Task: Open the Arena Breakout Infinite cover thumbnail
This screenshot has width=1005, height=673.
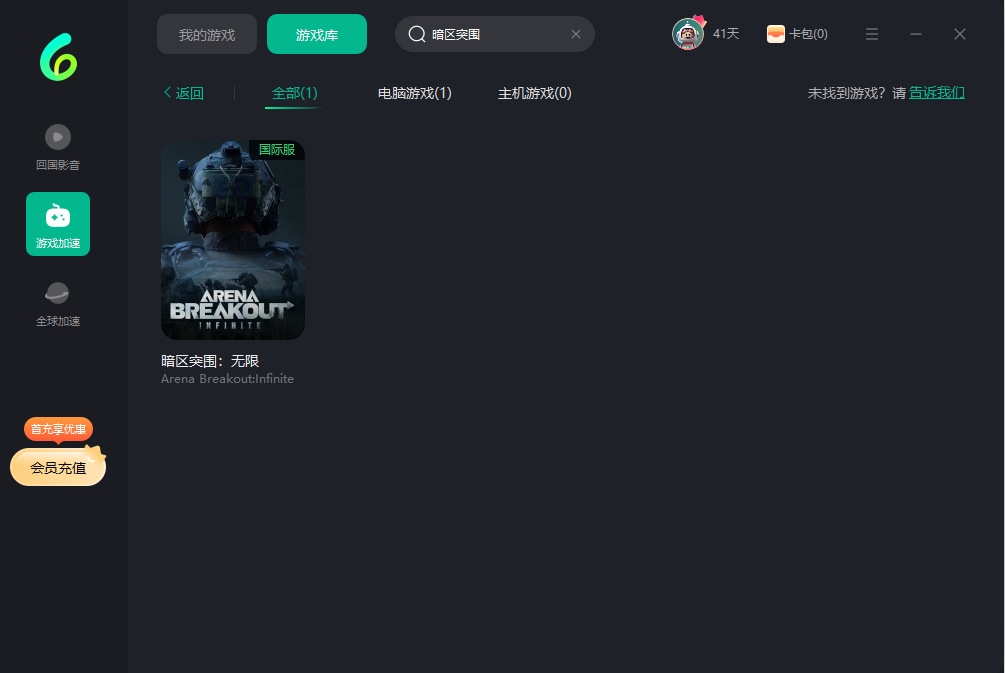Action: [x=233, y=240]
